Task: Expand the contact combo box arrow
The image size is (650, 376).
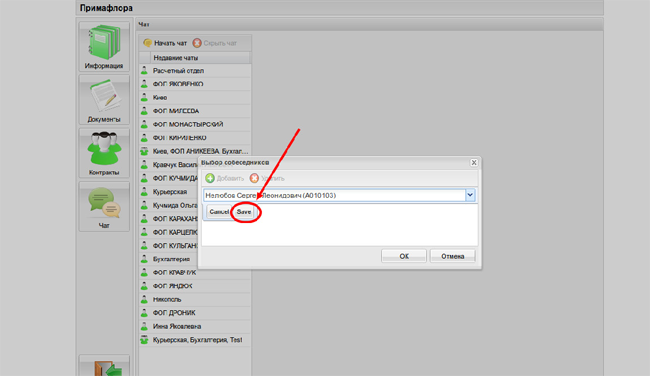Action: click(470, 195)
